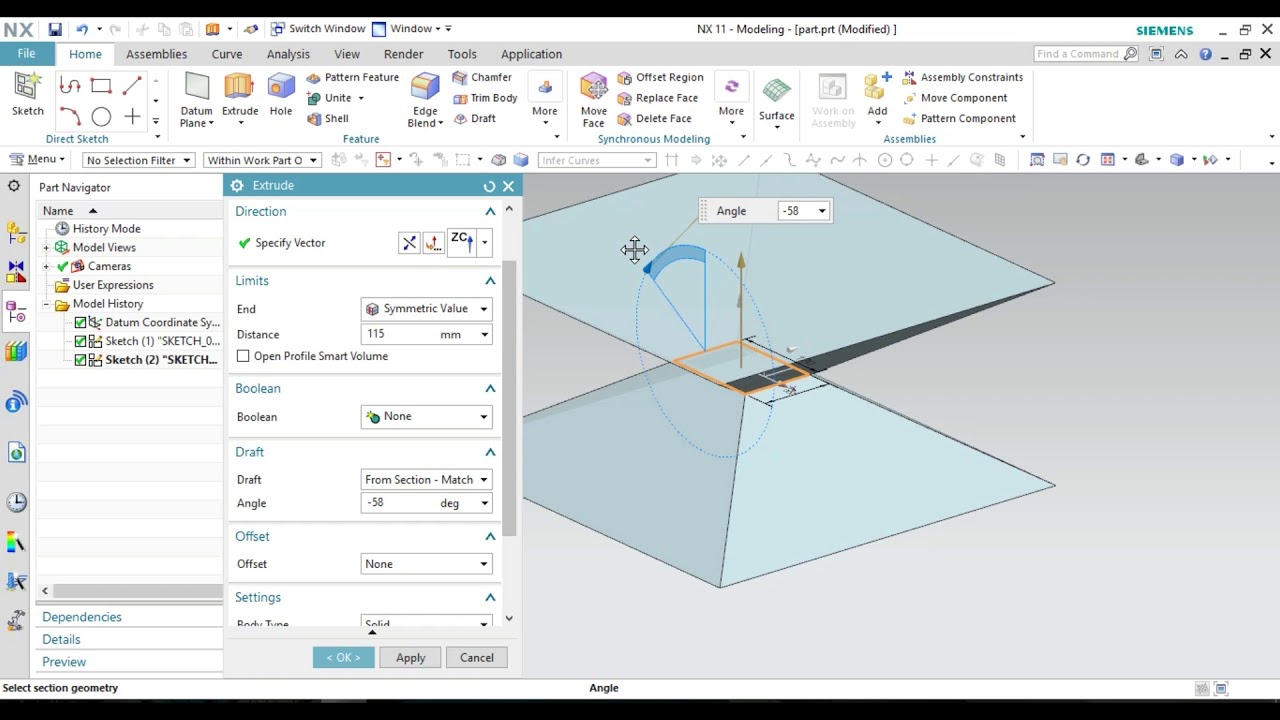Select the Datum Plane tool
Image resolution: width=1280 pixels, height=720 pixels.
[197, 101]
